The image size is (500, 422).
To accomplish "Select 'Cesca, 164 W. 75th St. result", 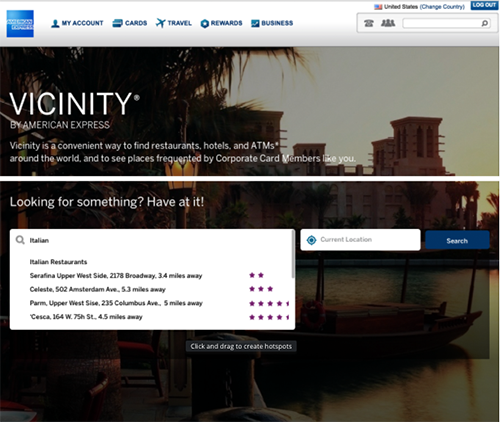I will click(x=86, y=317).
